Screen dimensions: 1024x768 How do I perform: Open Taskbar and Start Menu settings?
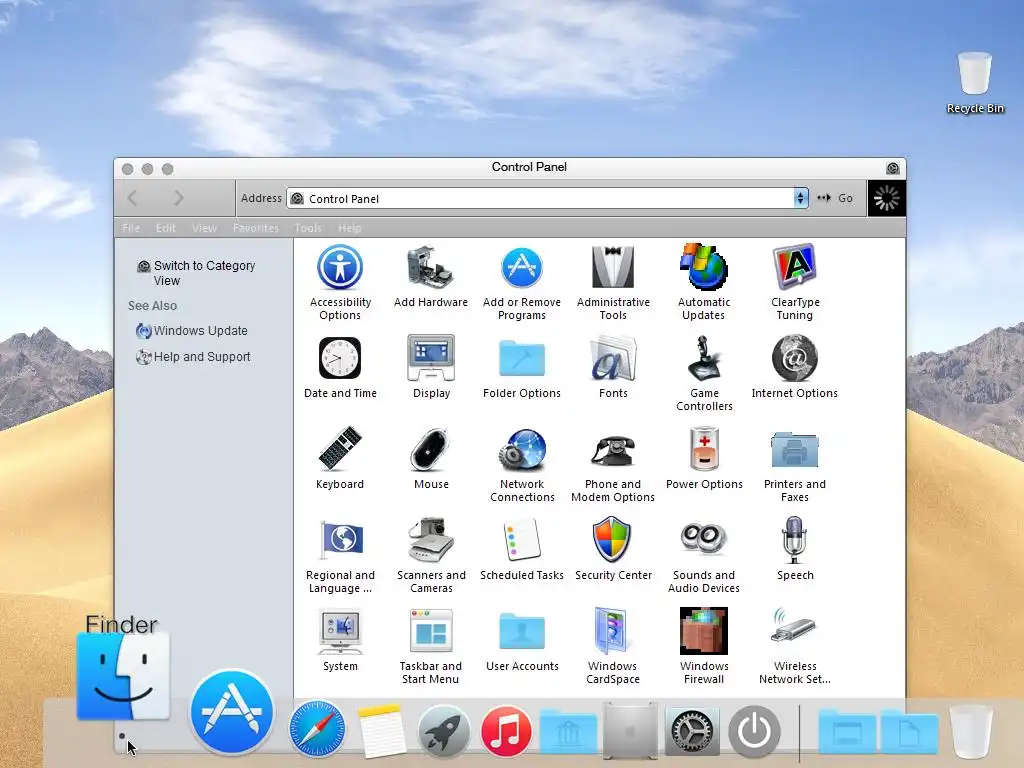coord(431,646)
